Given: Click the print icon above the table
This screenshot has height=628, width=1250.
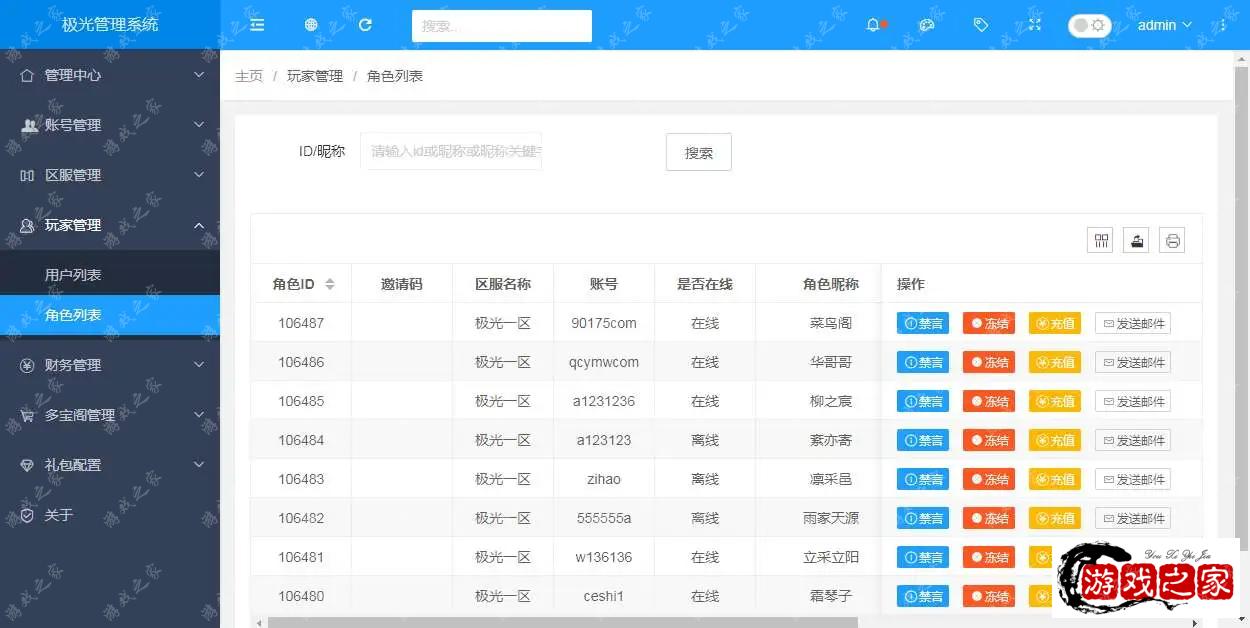Looking at the screenshot, I should click(x=1172, y=240).
